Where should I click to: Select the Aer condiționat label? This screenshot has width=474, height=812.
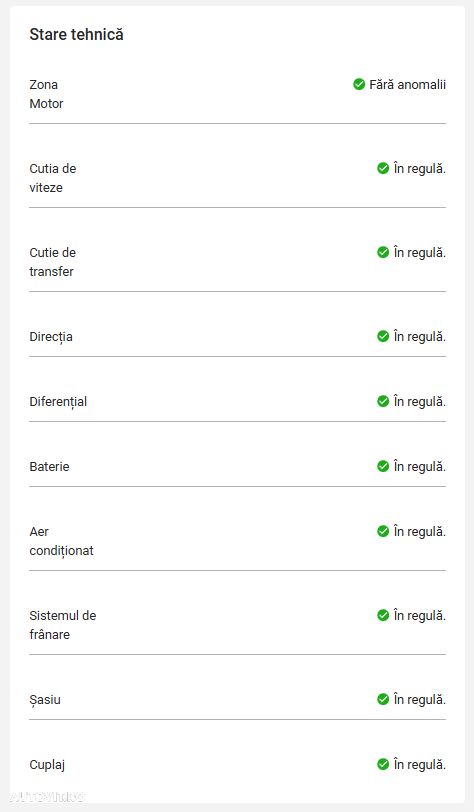click(x=61, y=541)
